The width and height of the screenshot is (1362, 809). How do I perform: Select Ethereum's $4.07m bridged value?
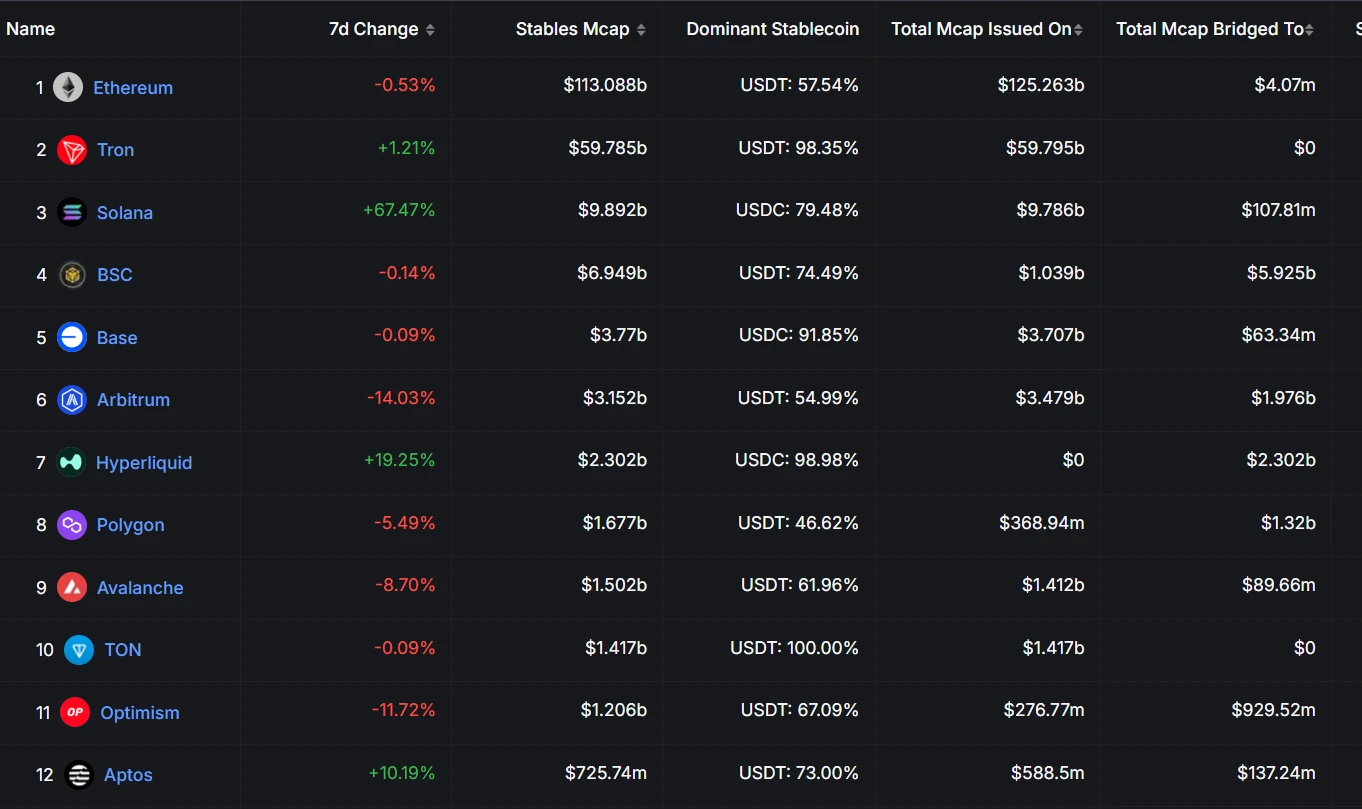point(1285,85)
